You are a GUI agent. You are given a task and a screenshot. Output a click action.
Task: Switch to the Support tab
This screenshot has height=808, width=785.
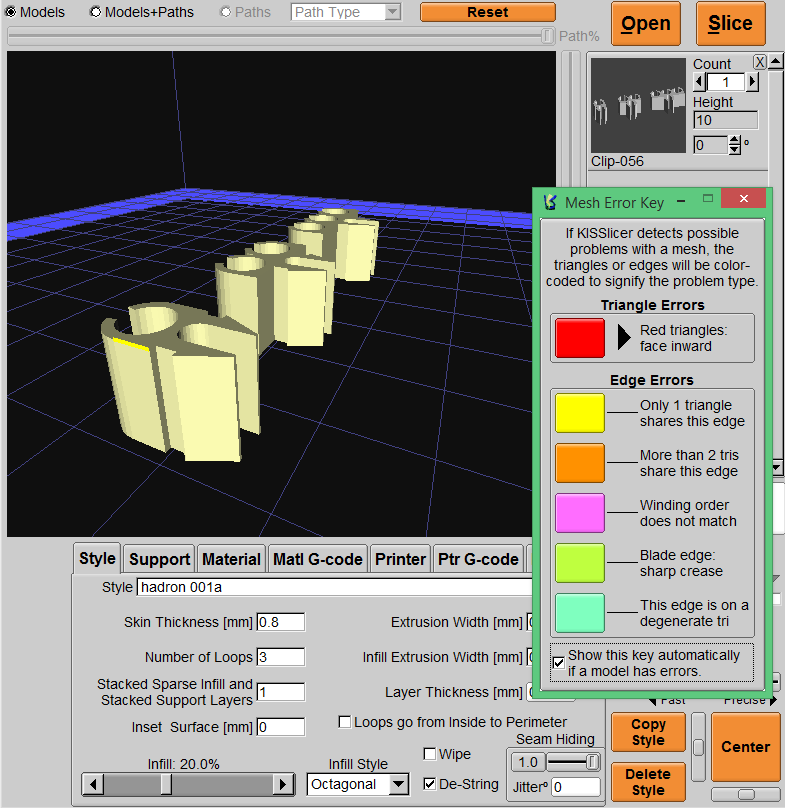coord(159,559)
